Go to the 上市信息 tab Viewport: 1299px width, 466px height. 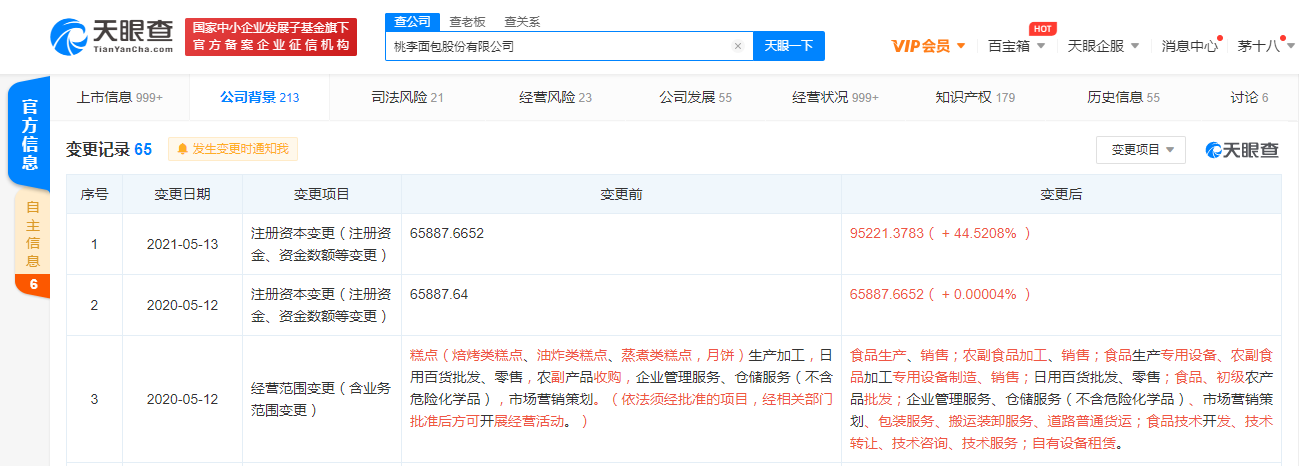point(119,97)
